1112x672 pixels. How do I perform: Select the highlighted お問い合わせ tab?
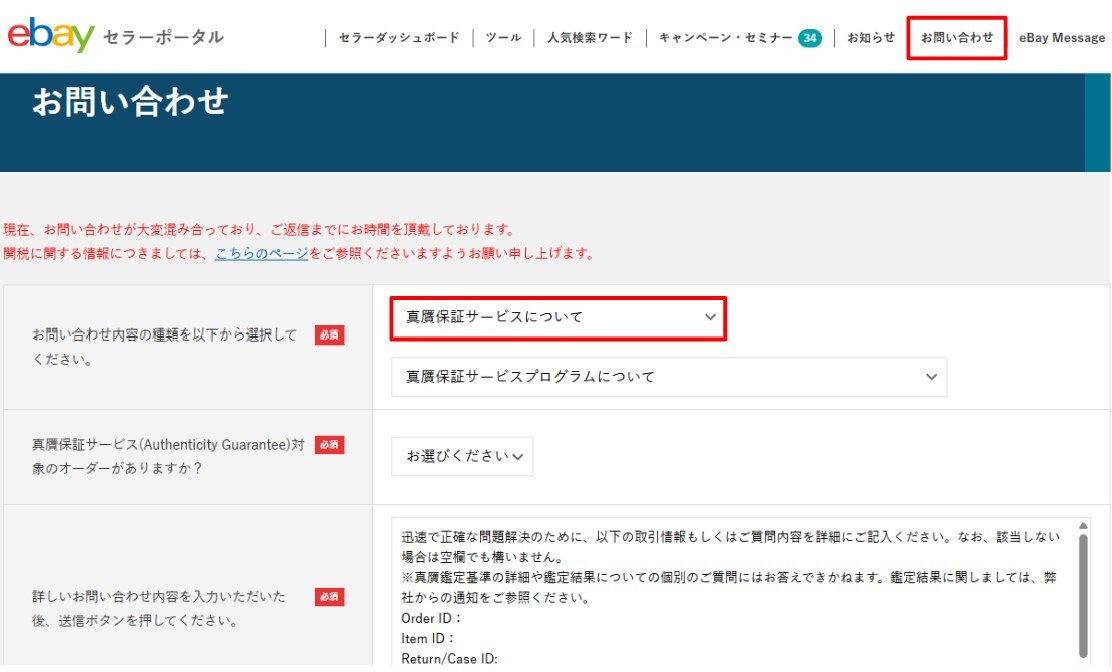[x=955, y=36]
